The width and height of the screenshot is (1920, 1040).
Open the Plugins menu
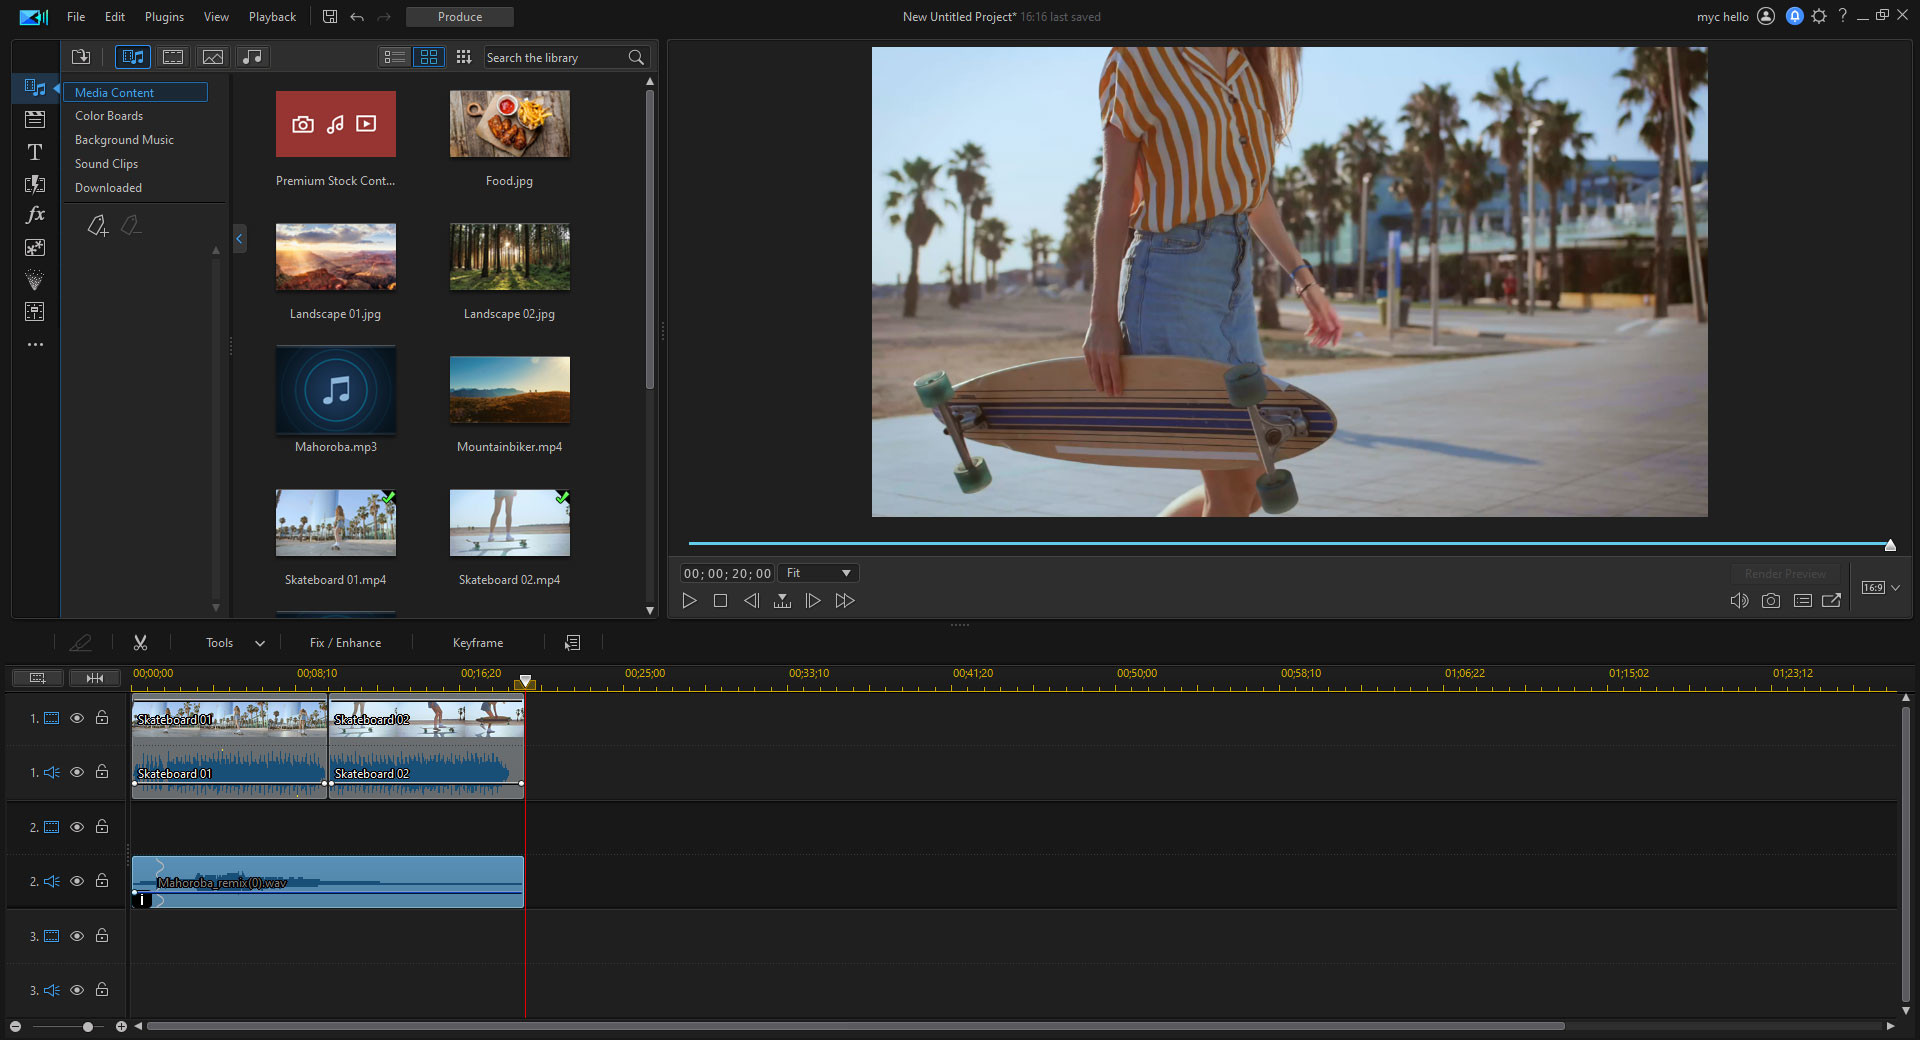(163, 16)
